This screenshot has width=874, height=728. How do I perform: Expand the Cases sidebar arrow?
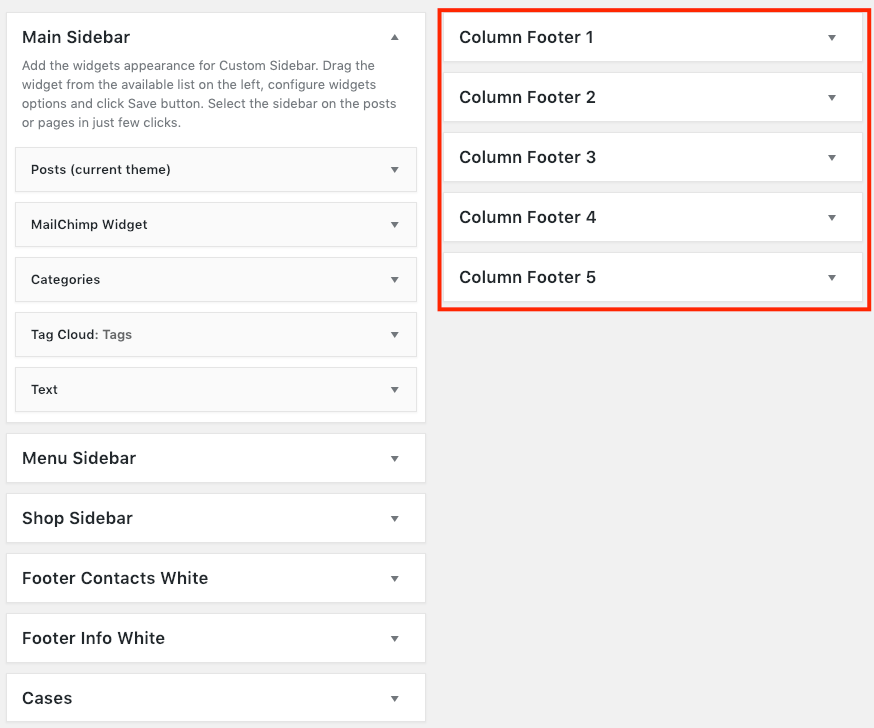(x=395, y=698)
